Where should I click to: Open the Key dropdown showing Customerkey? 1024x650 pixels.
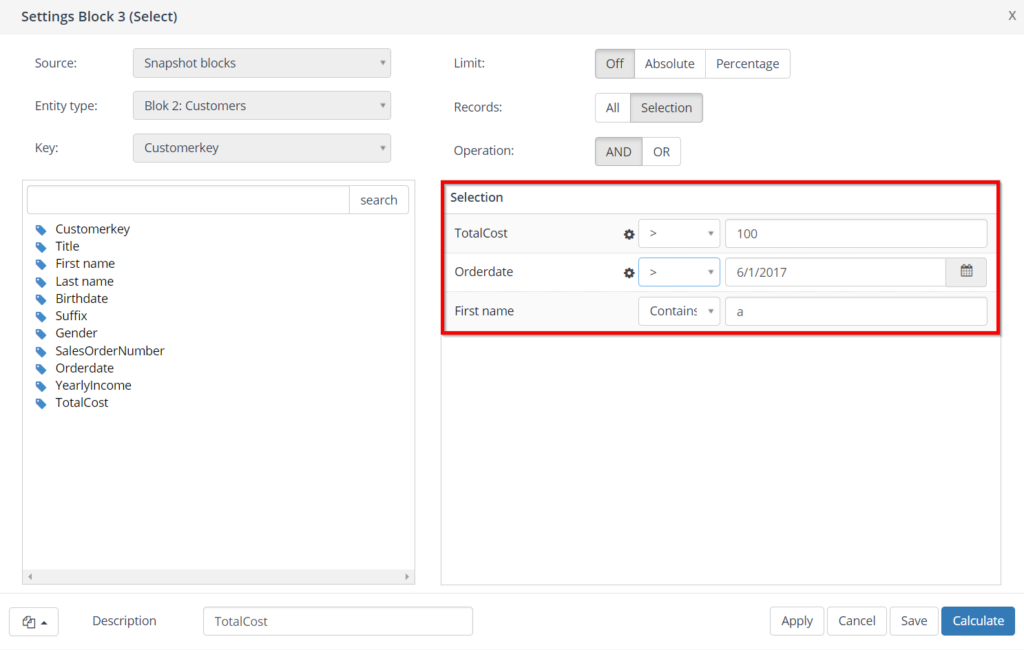pos(262,148)
